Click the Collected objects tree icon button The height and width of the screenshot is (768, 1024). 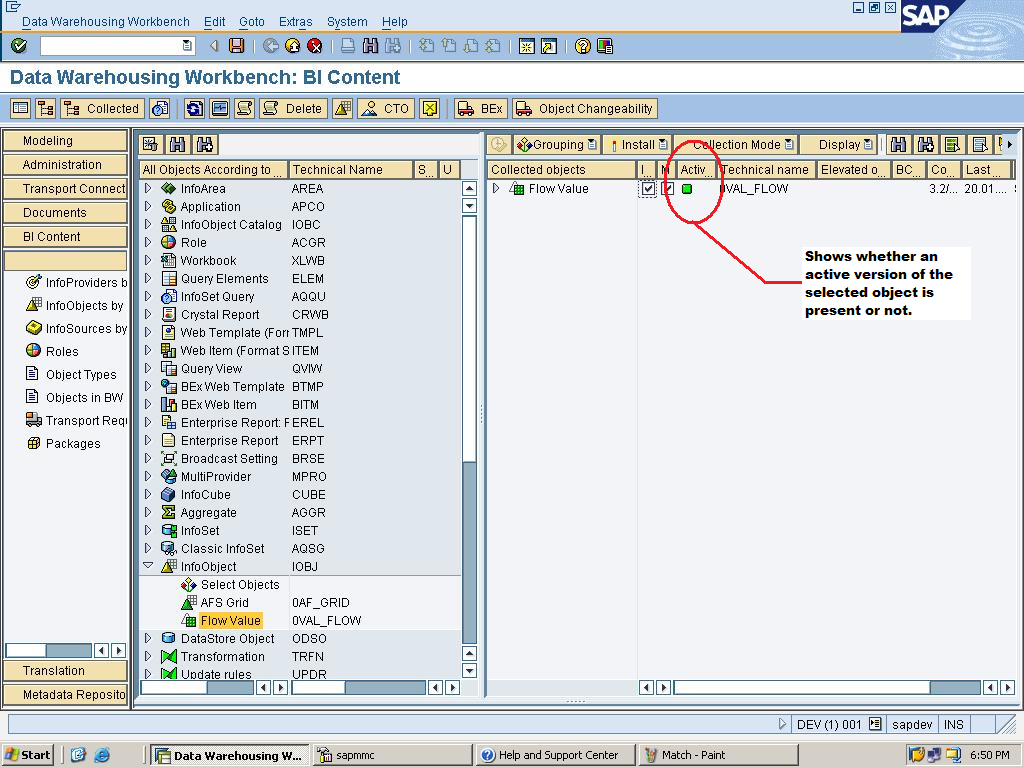click(101, 108)
